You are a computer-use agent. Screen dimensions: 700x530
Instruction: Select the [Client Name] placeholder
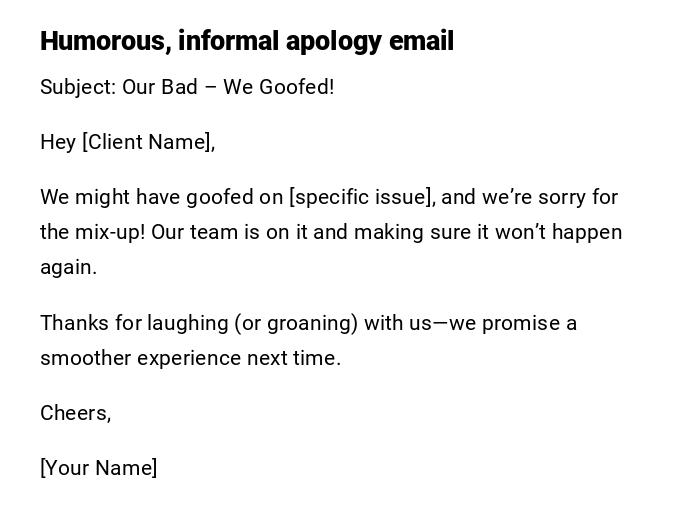pyautogui.click(x=148, y=142)
